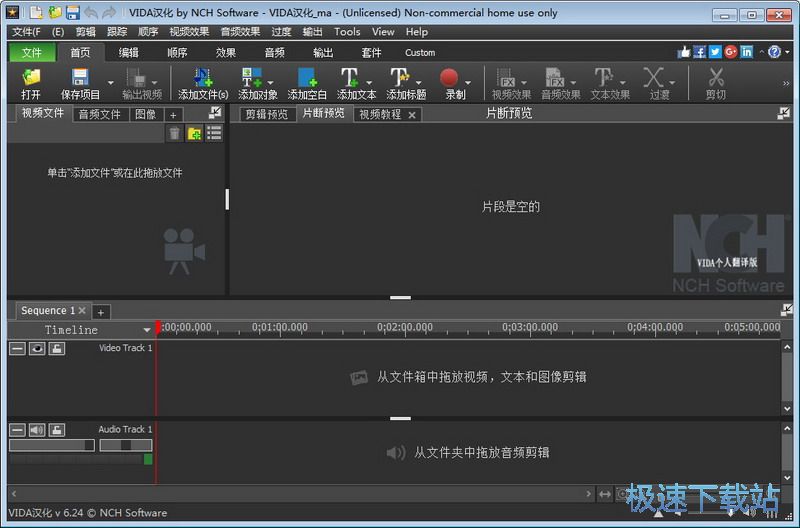The image size is (800, 528).
Task: Click the 打开 (Open) folder icon
Action: tap(31, 78)
